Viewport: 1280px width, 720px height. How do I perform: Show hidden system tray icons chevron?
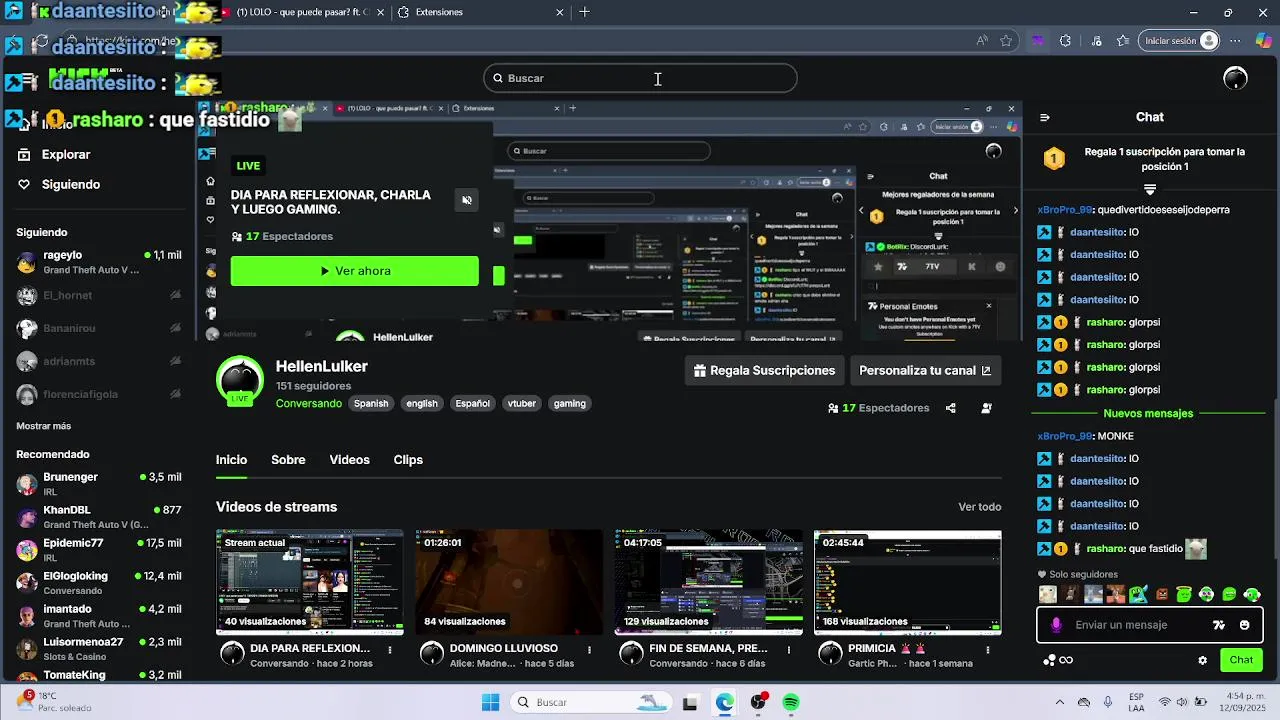tap(1060, 703)
